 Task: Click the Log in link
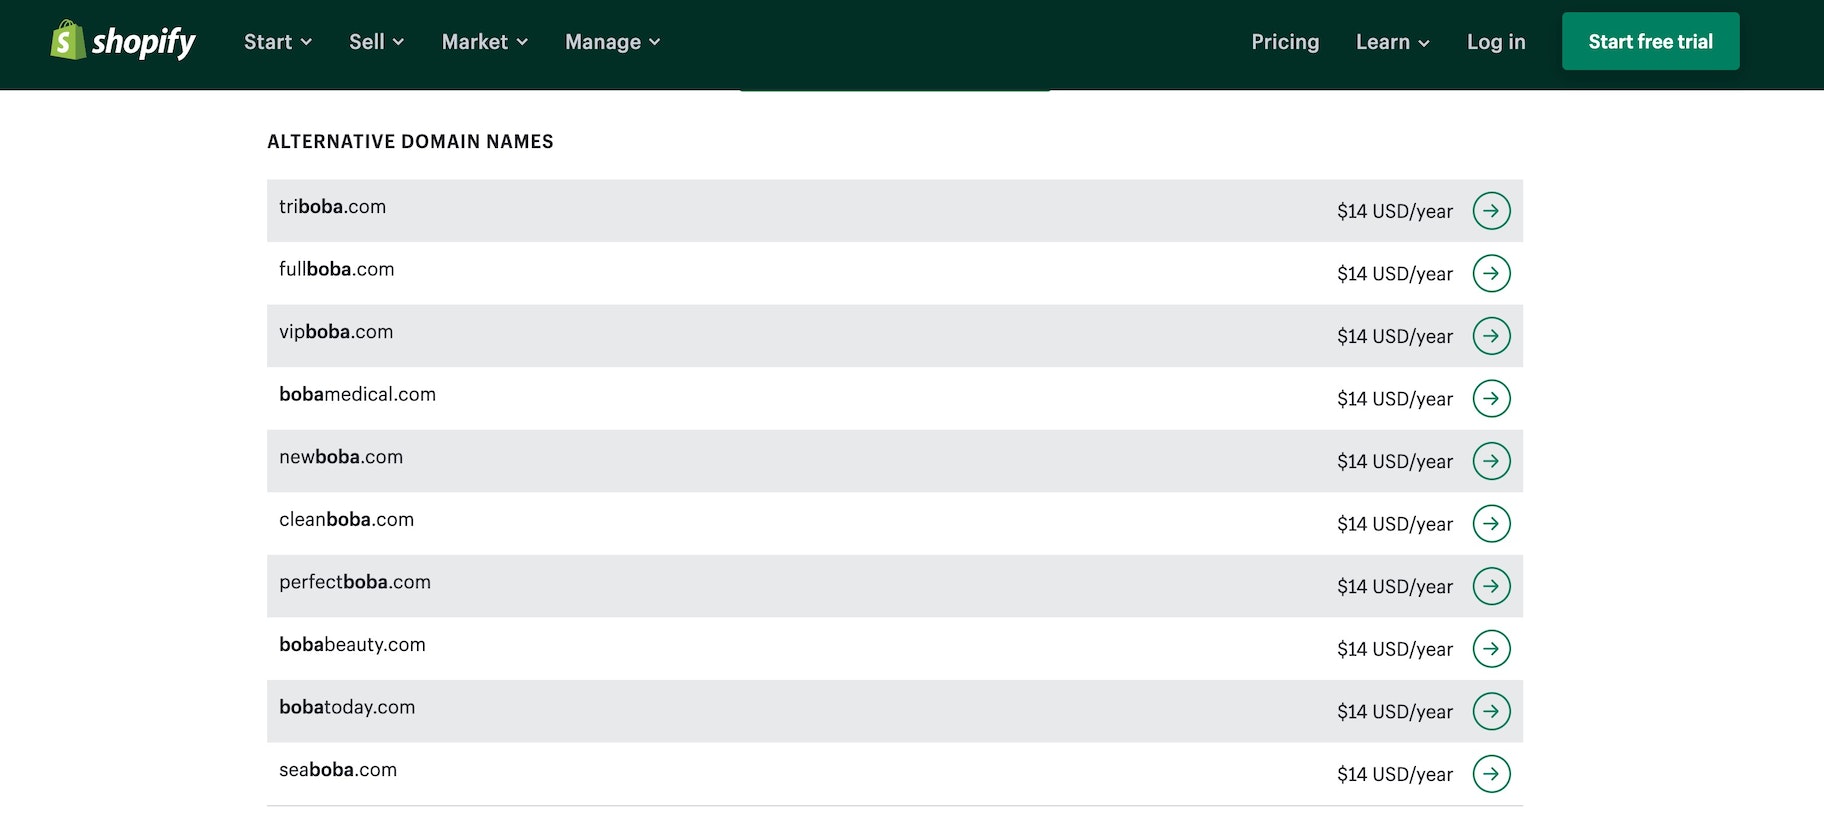[x=1496, y=42]
